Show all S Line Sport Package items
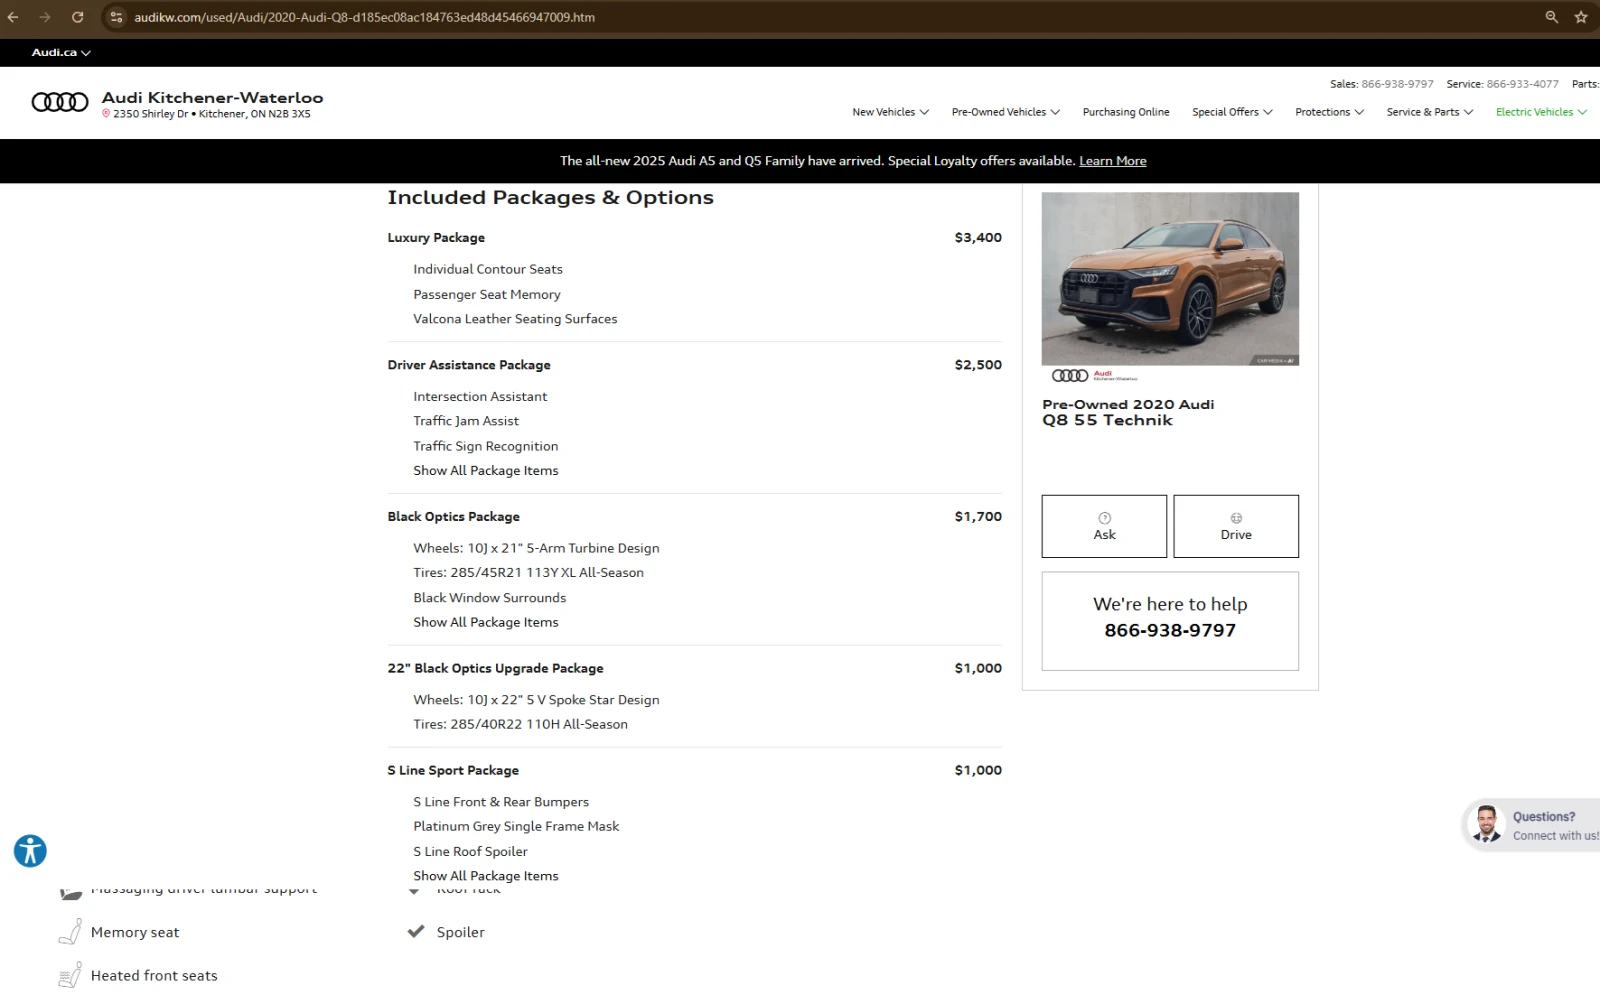The width and height of the screenshot is (1600, 1004). click(486, 876)
